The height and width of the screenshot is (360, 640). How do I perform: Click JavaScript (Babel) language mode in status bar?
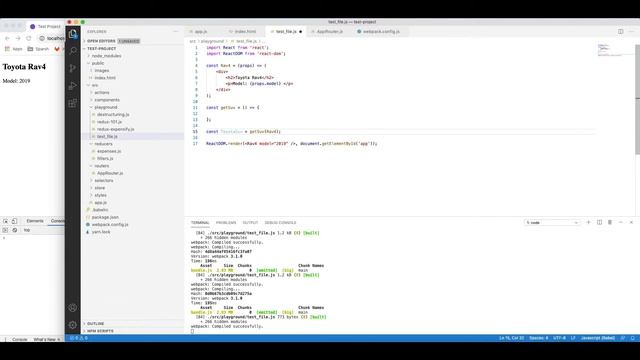click(598, 338)
